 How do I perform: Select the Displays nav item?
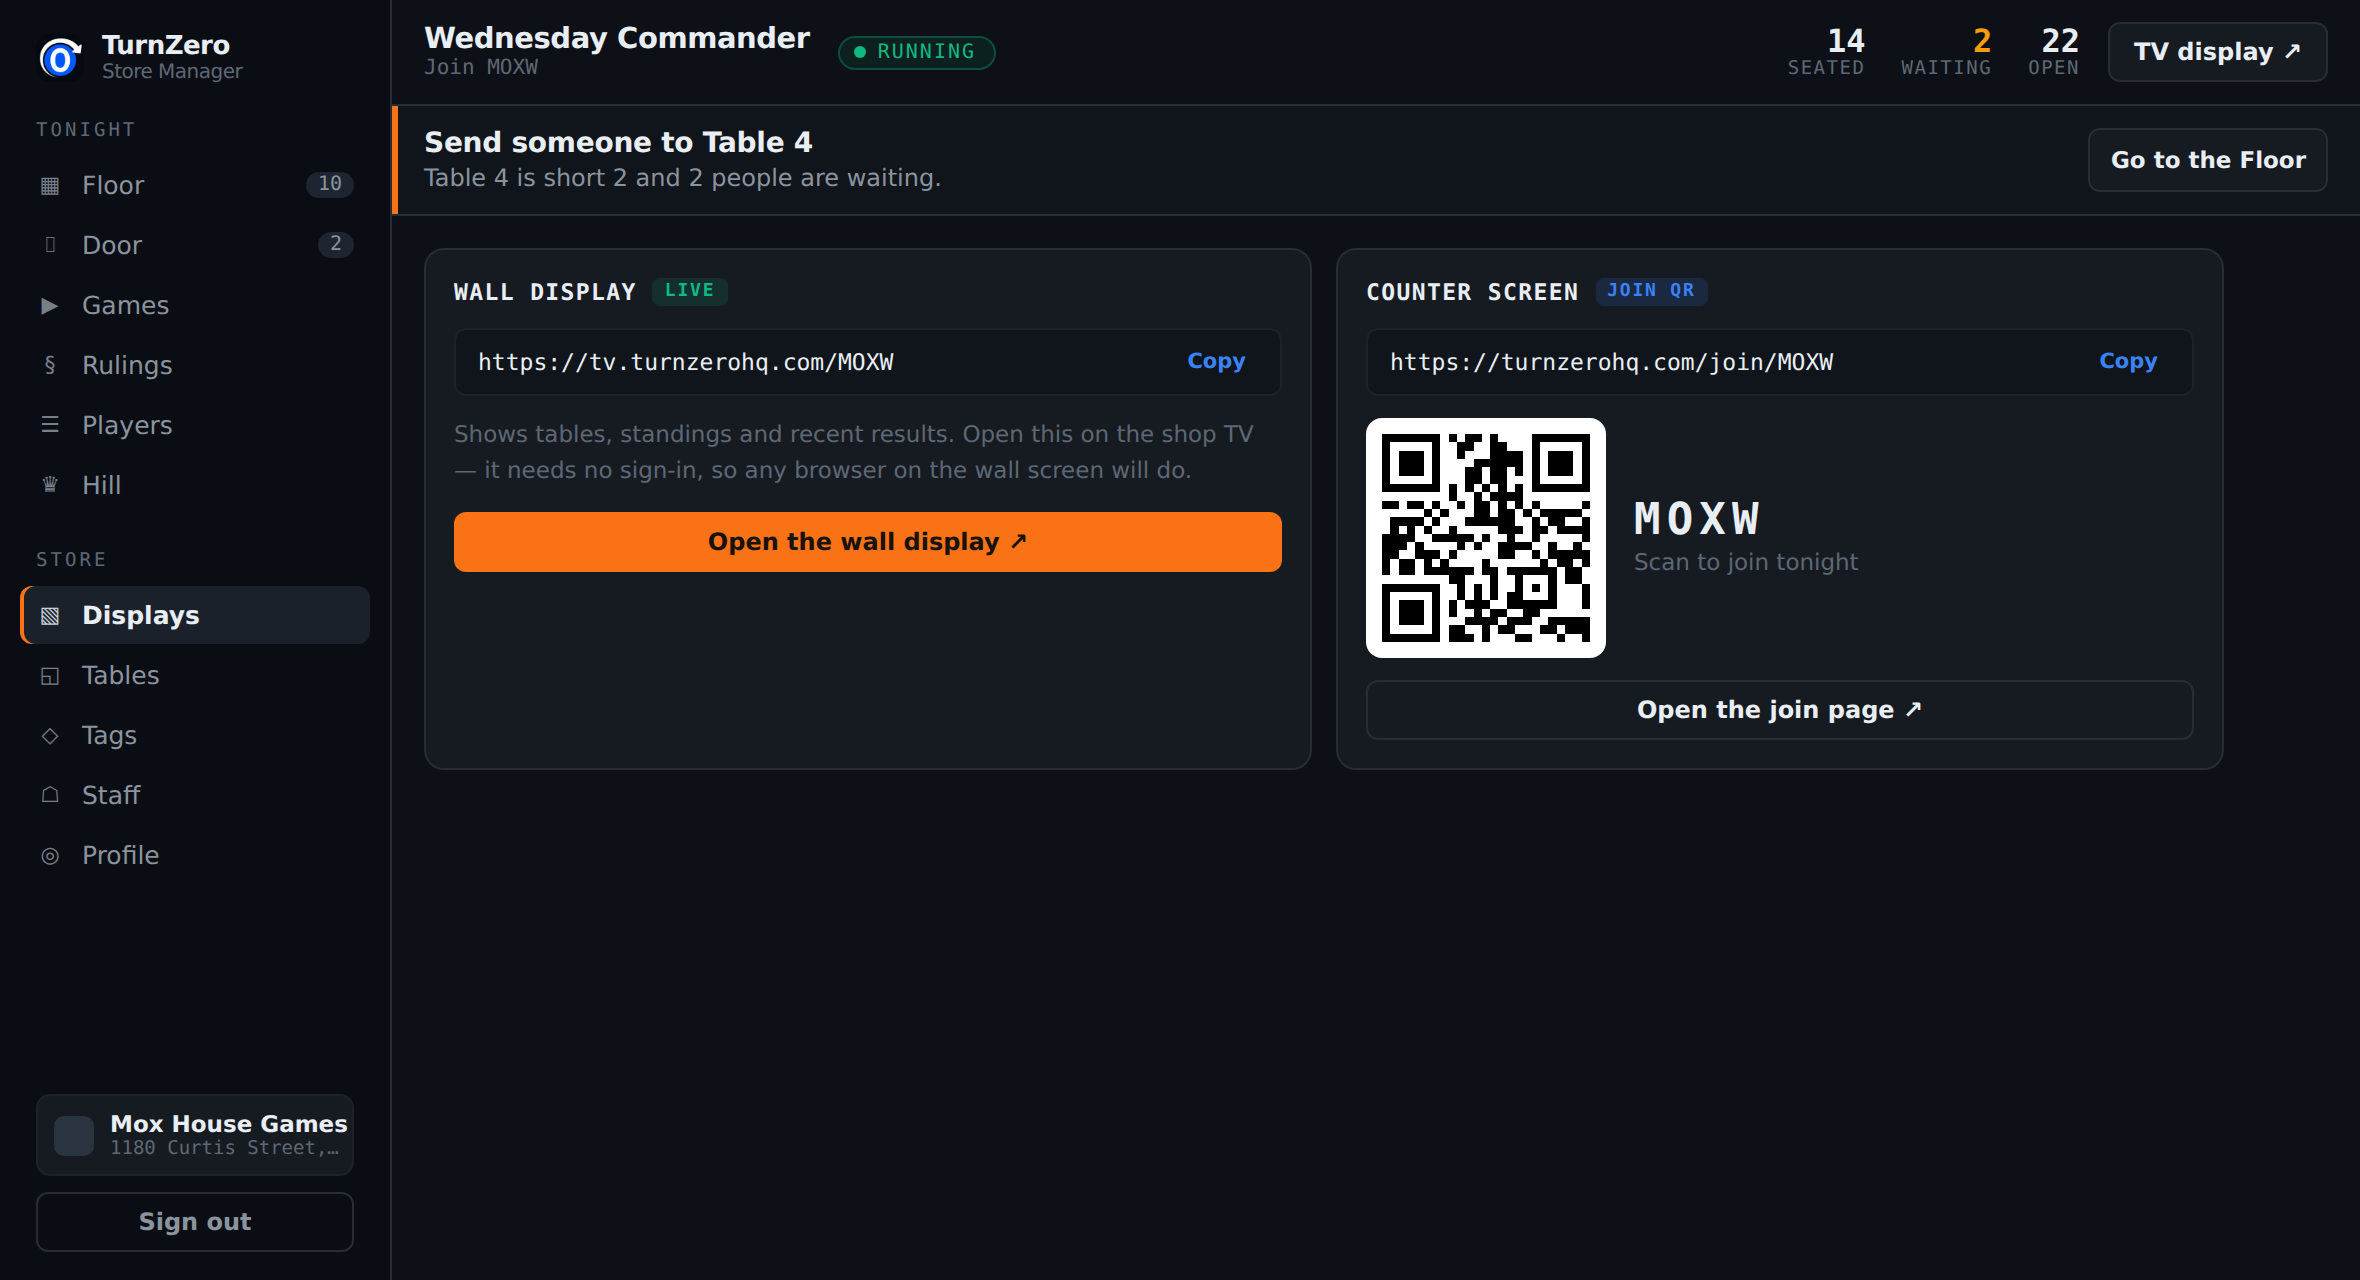point(195,615)
